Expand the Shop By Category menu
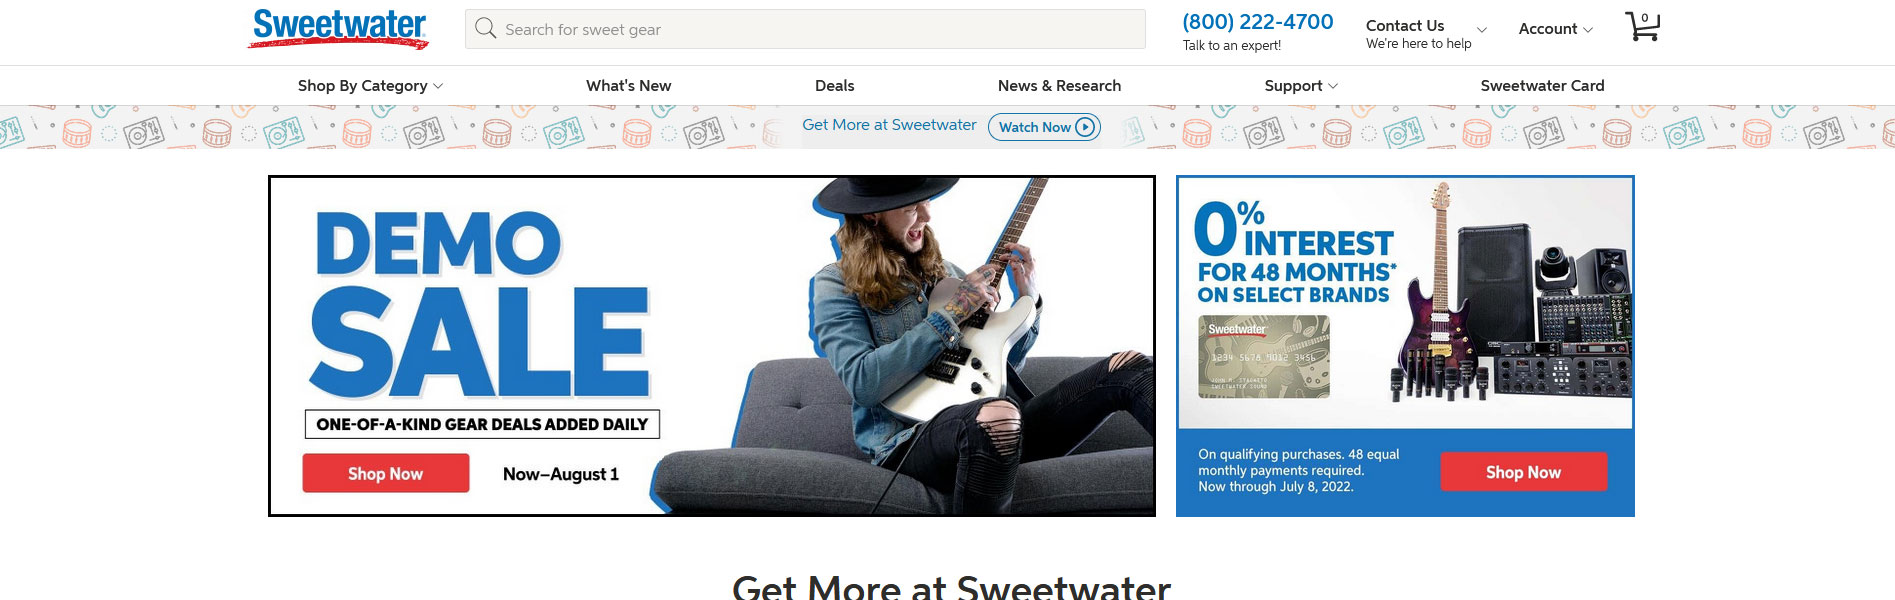 pyautogui.click(x=370, y=86)
